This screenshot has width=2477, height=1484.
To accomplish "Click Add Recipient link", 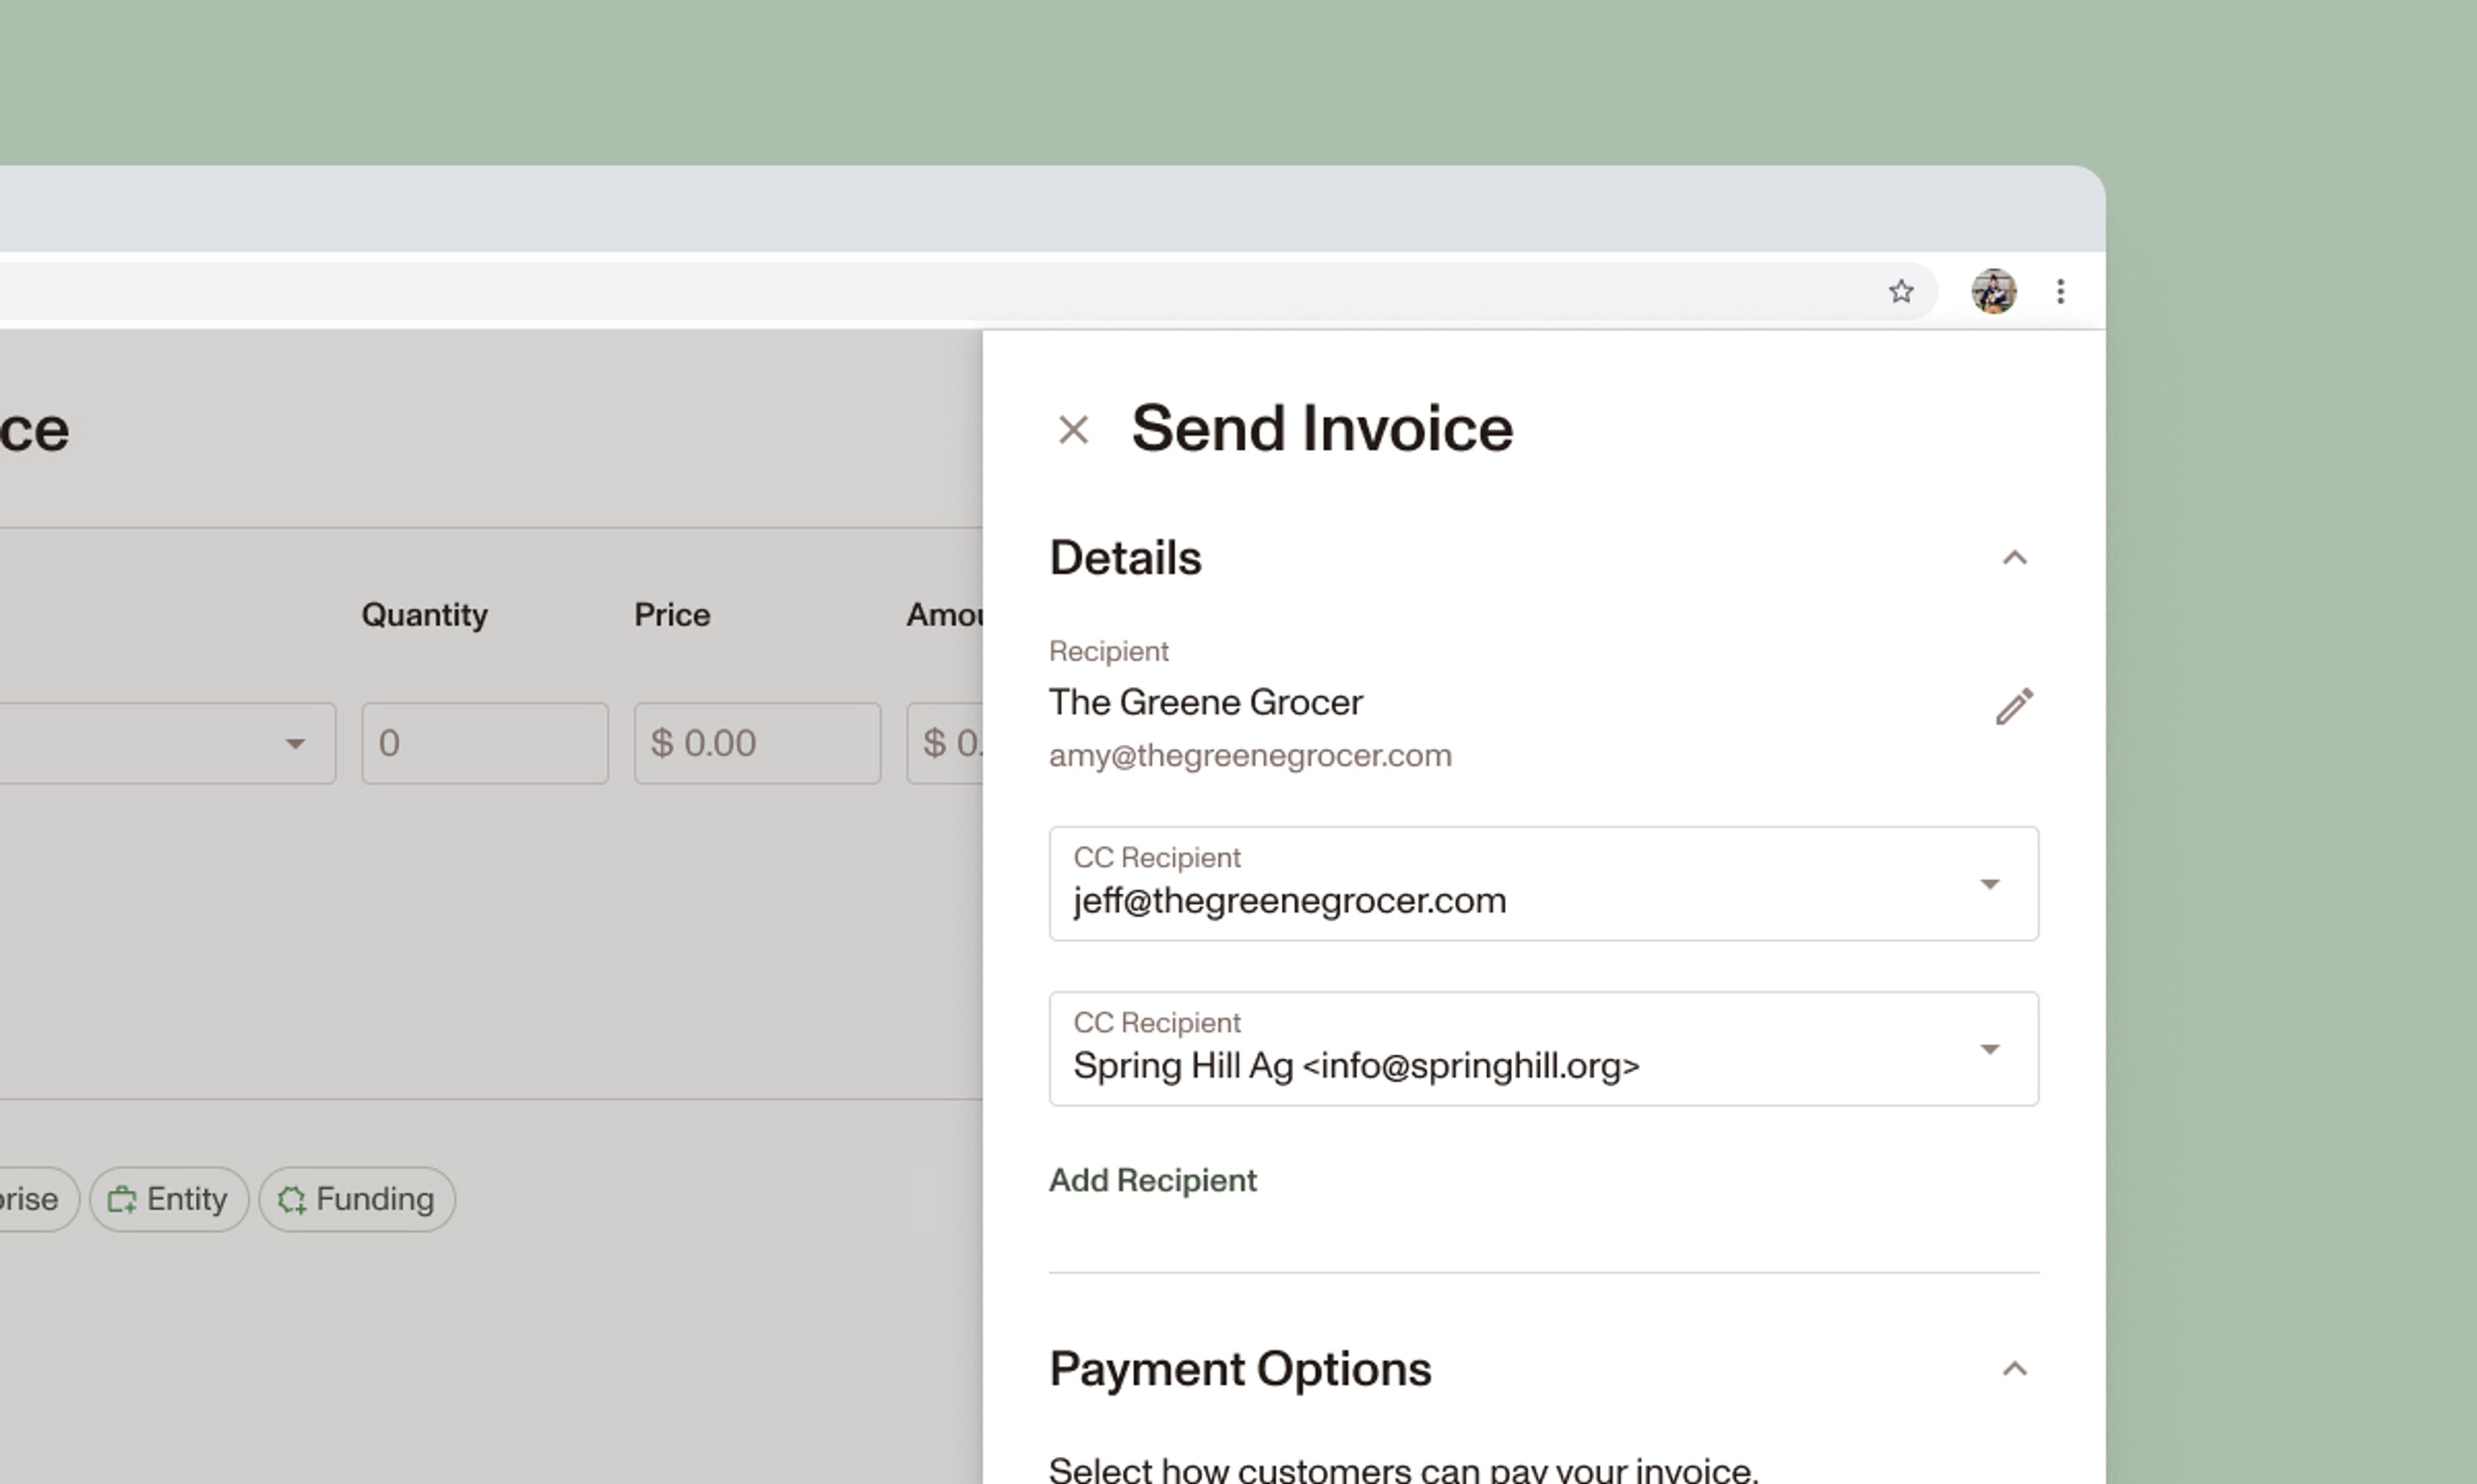I will coord(1152,1180).
